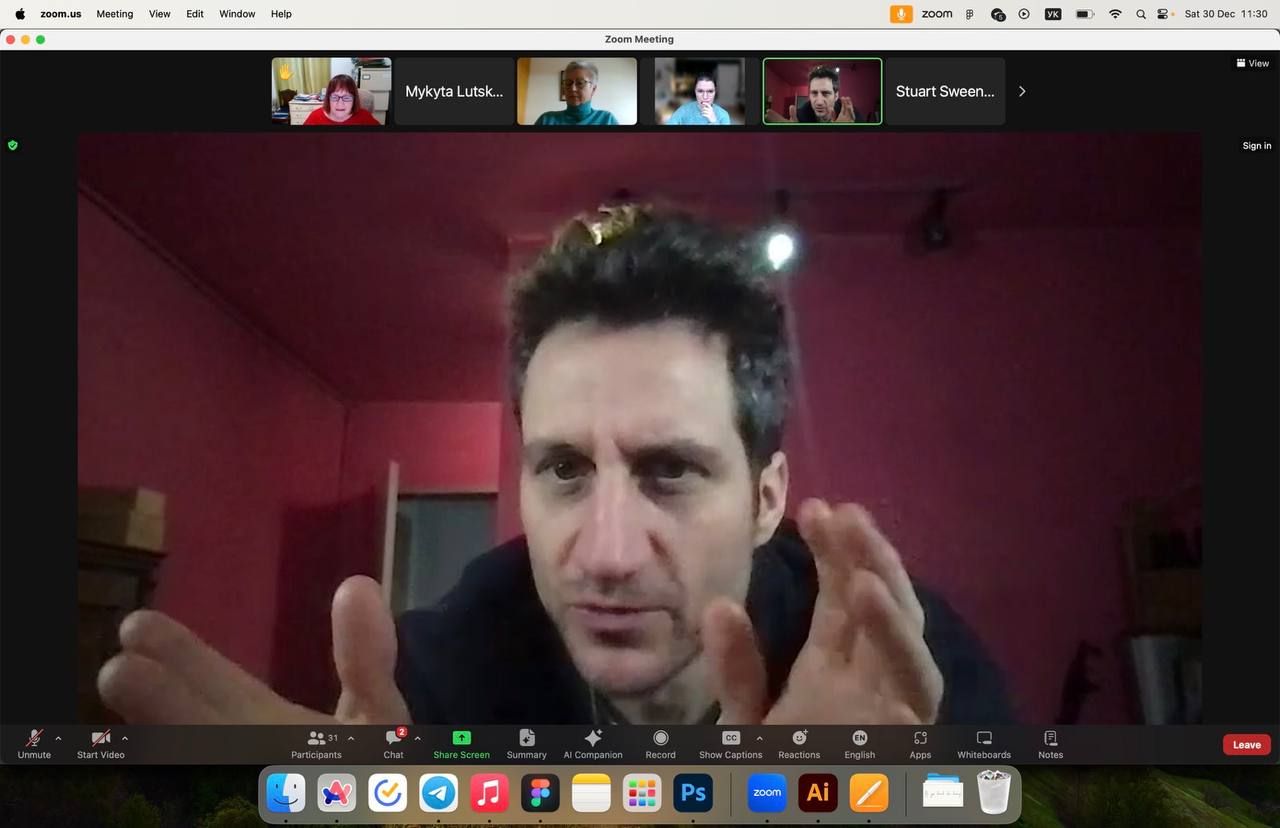Screen dimensions: 1280x828
Task: Click the red Leave button
Action: click(1246, 744)
